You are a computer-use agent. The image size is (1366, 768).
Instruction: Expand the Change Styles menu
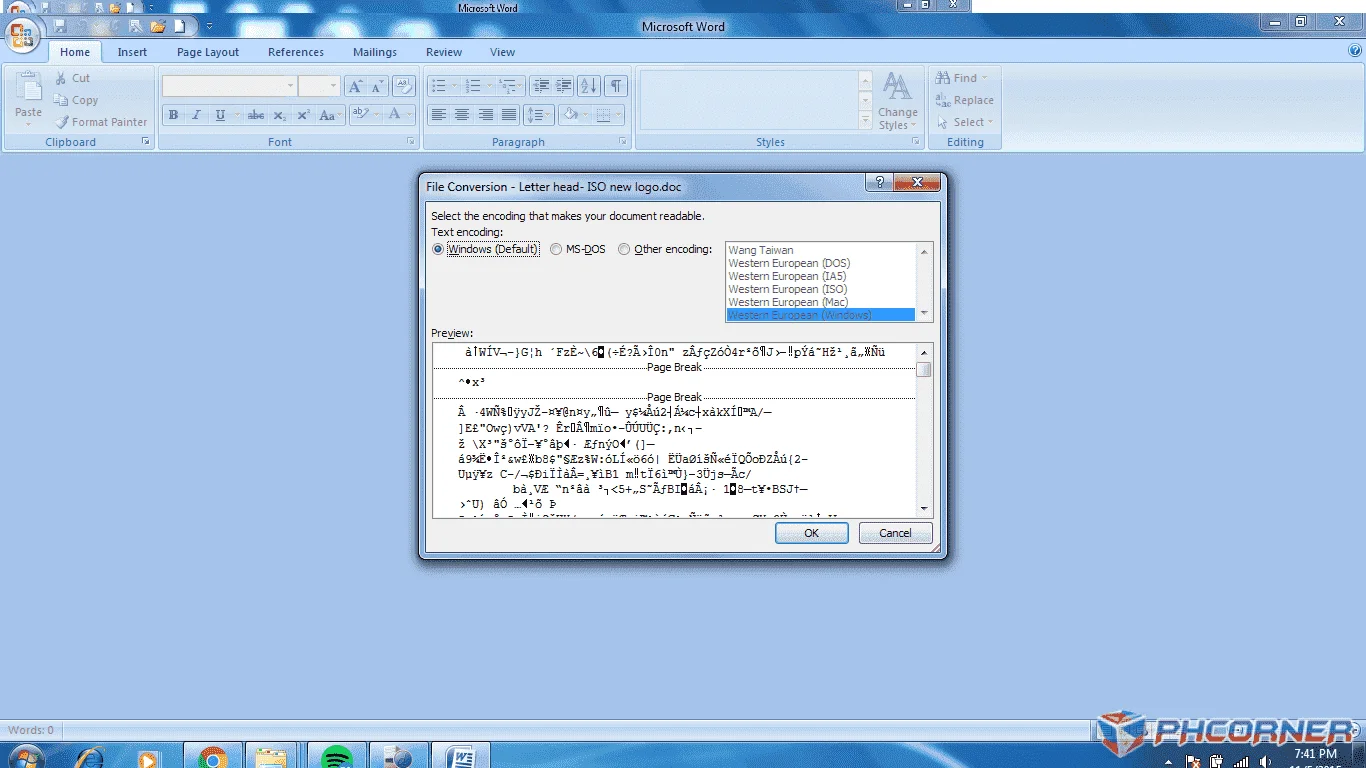pyautogui.click(x=897, y=100)
